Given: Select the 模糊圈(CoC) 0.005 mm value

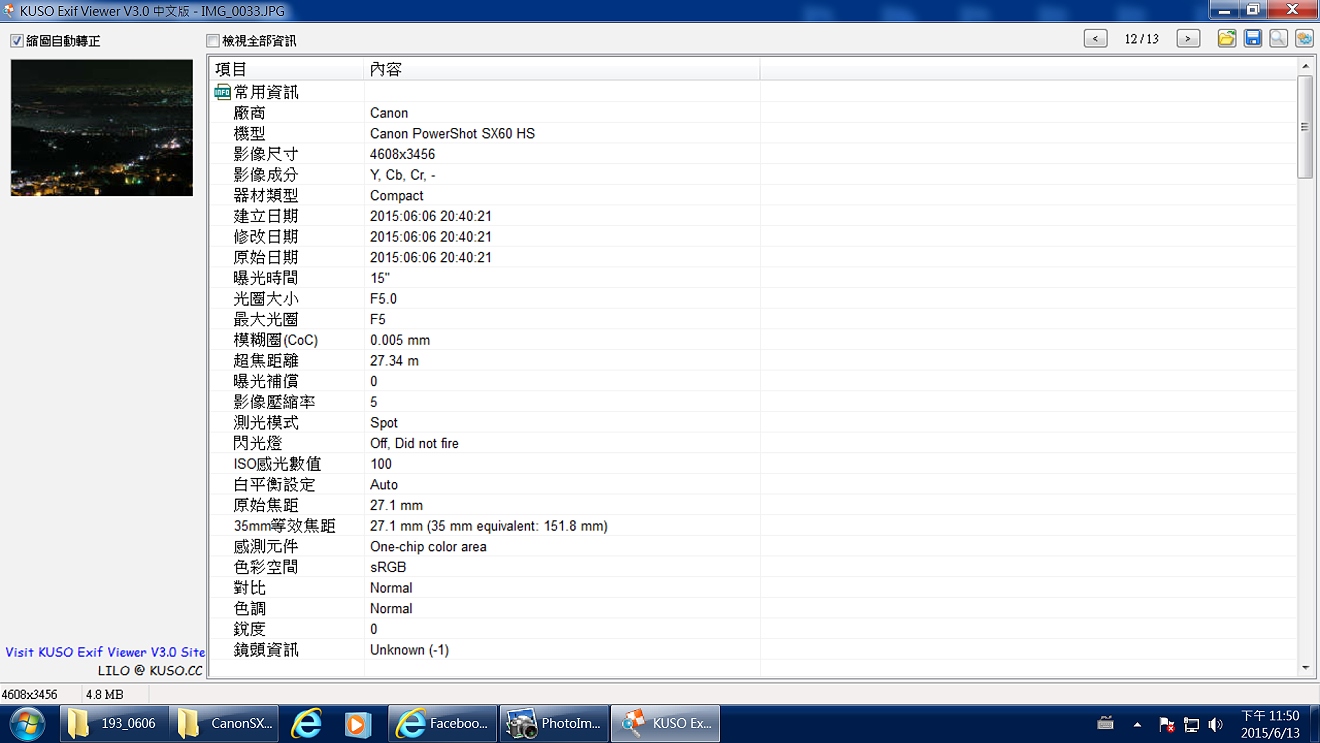Looking at the screenshot, I should pos(400,340).
